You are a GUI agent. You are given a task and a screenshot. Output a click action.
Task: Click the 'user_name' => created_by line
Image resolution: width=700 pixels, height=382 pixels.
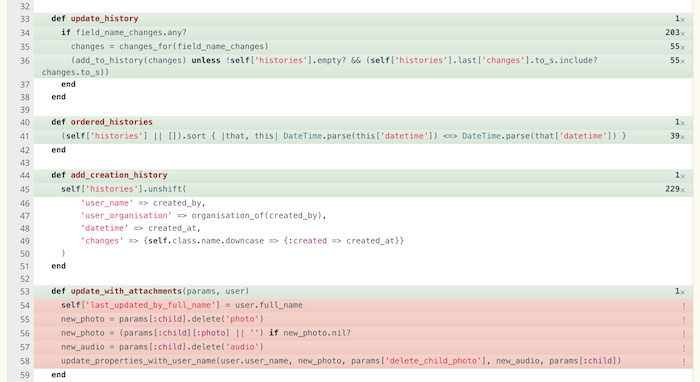pyautogui.click(x=363, y=203)
